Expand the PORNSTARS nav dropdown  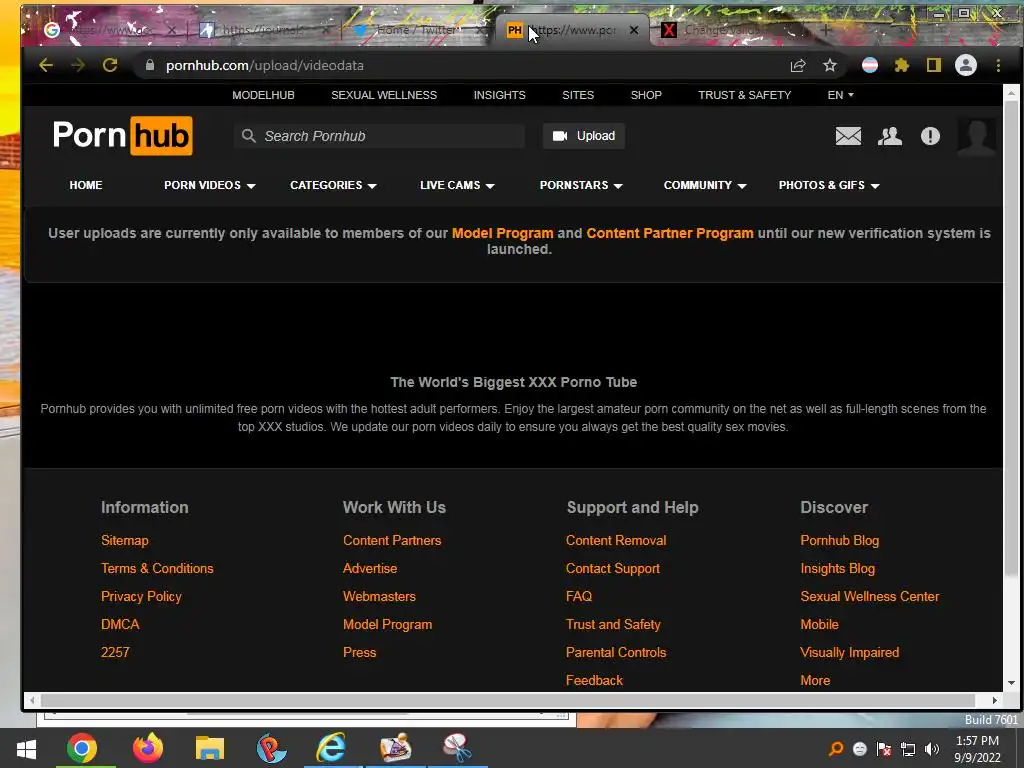pos(581,185)
